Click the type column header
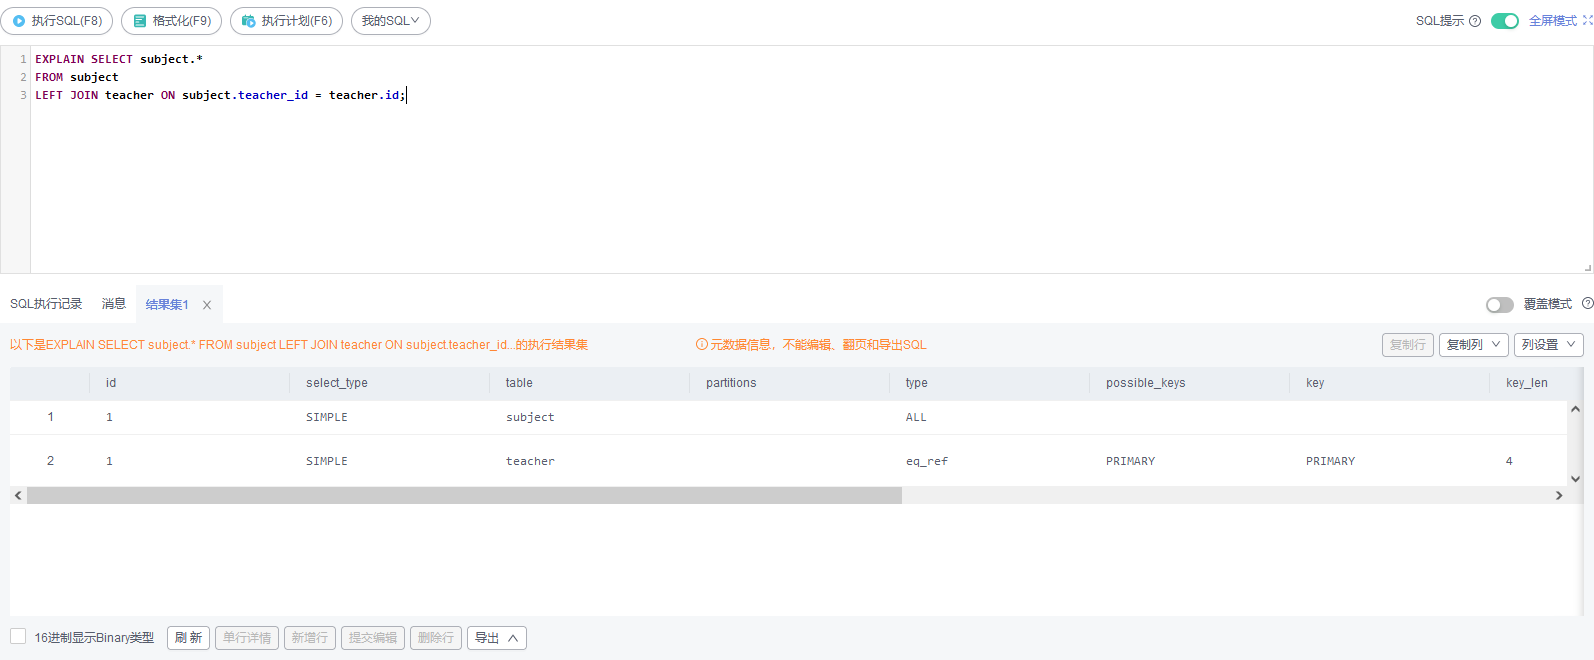This screenshot has height=660, width=1594. point(989,383)
